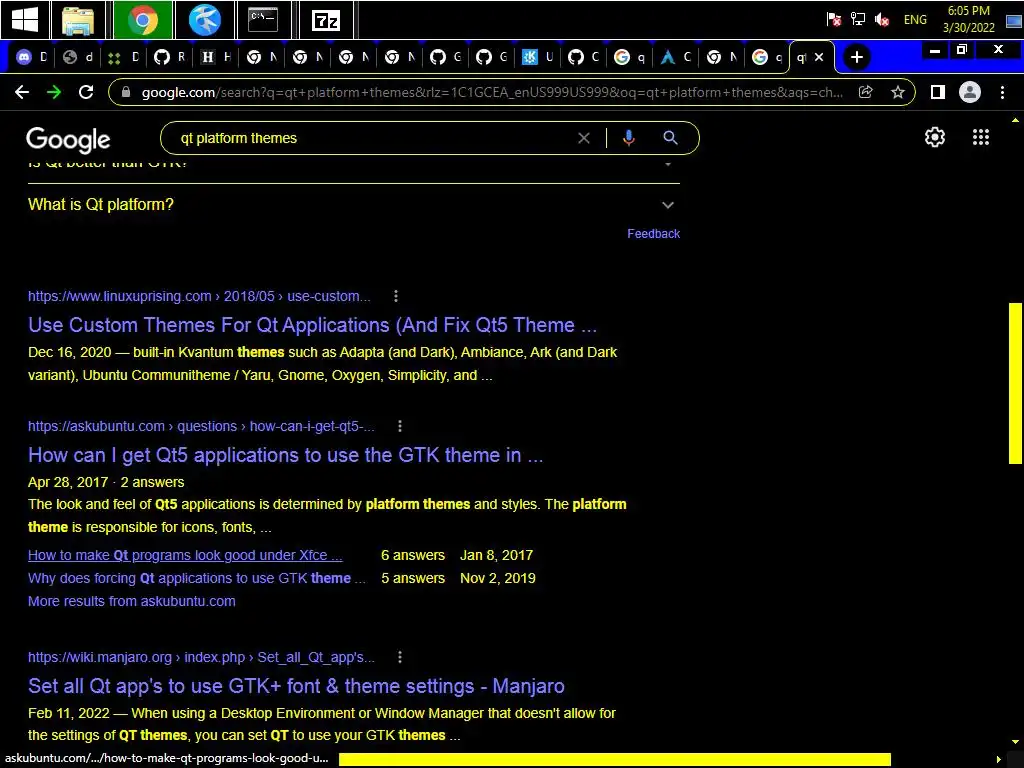The width and height of the screenshot is (1024, 768).
Task: Open Google quick settings gear
Action: (x=935, y=137)
